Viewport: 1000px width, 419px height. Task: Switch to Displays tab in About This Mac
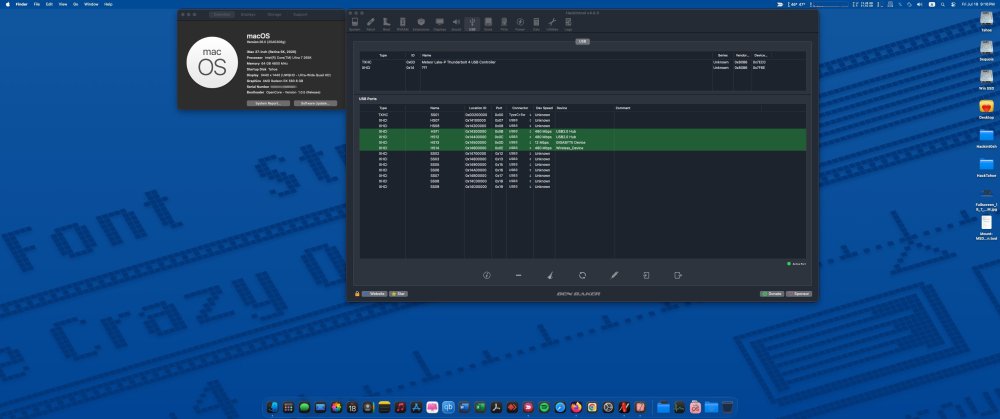point(248,14)
